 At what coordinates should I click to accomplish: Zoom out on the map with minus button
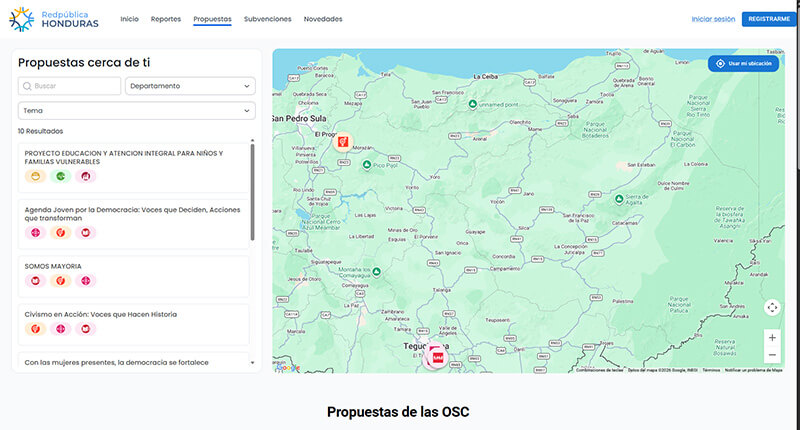772,355
